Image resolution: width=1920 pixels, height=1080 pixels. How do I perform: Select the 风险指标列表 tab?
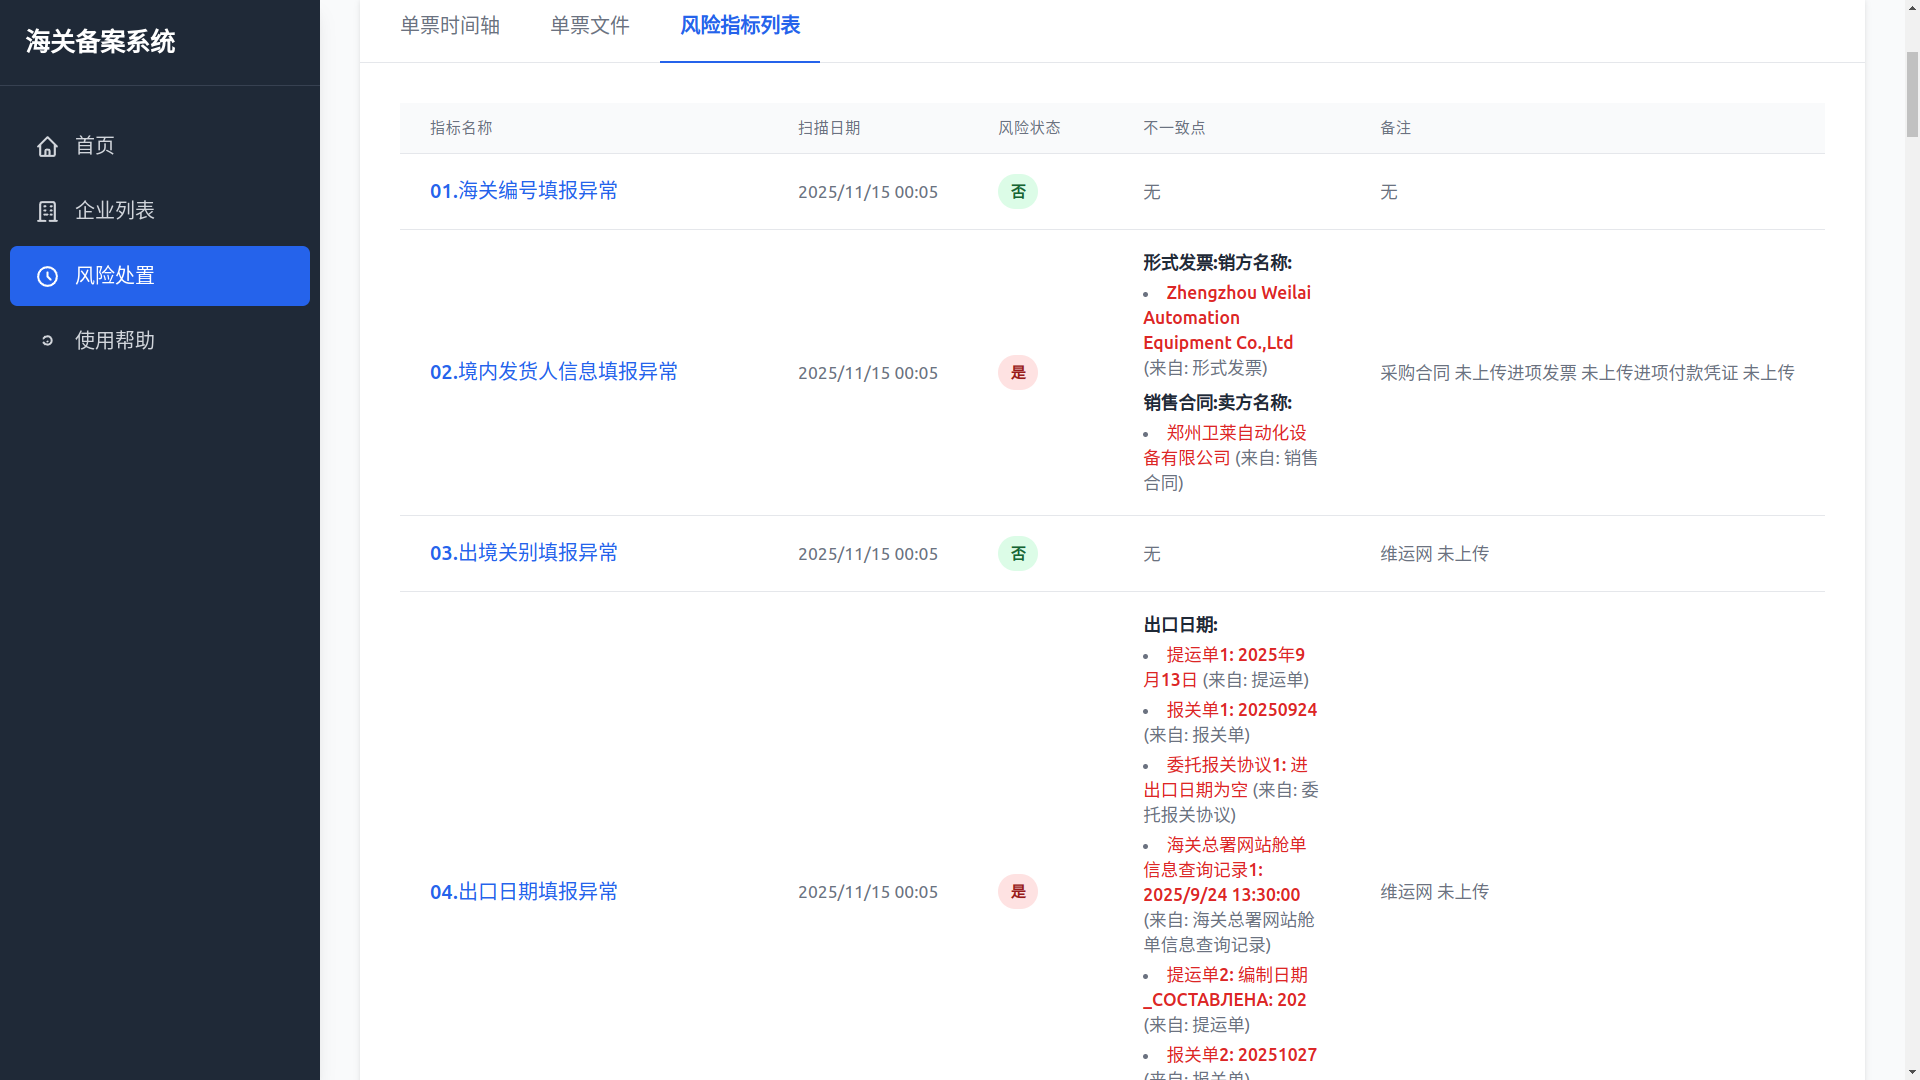[x=739, y=26]
